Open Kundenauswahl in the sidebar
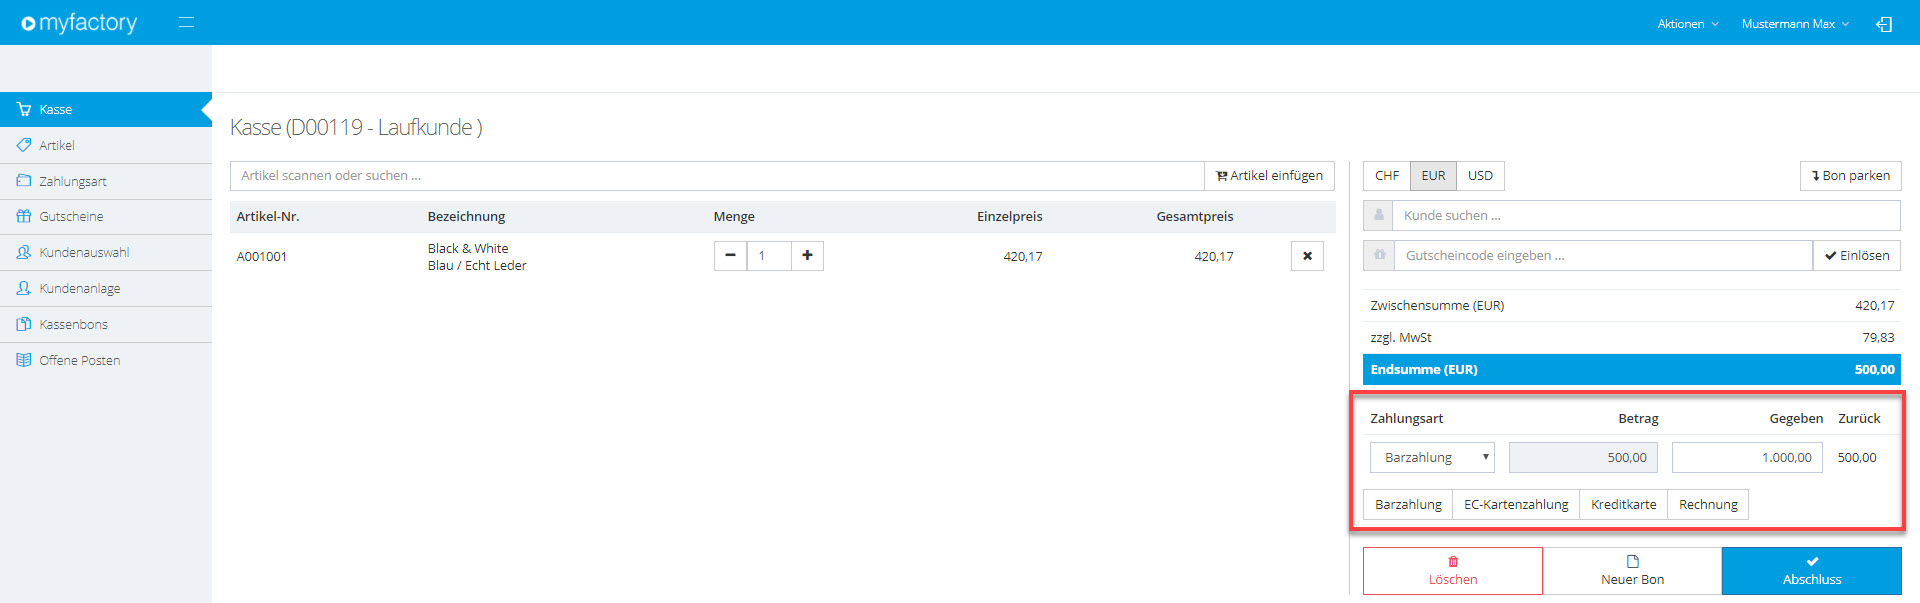Image resolution: width=1920 pixels, height=603 pixels. click(106, 252)
